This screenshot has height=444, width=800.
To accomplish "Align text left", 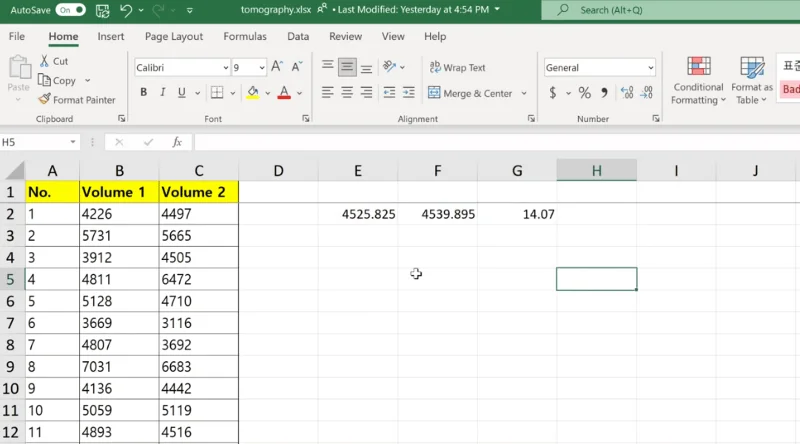I will click(x=328, y=92).
